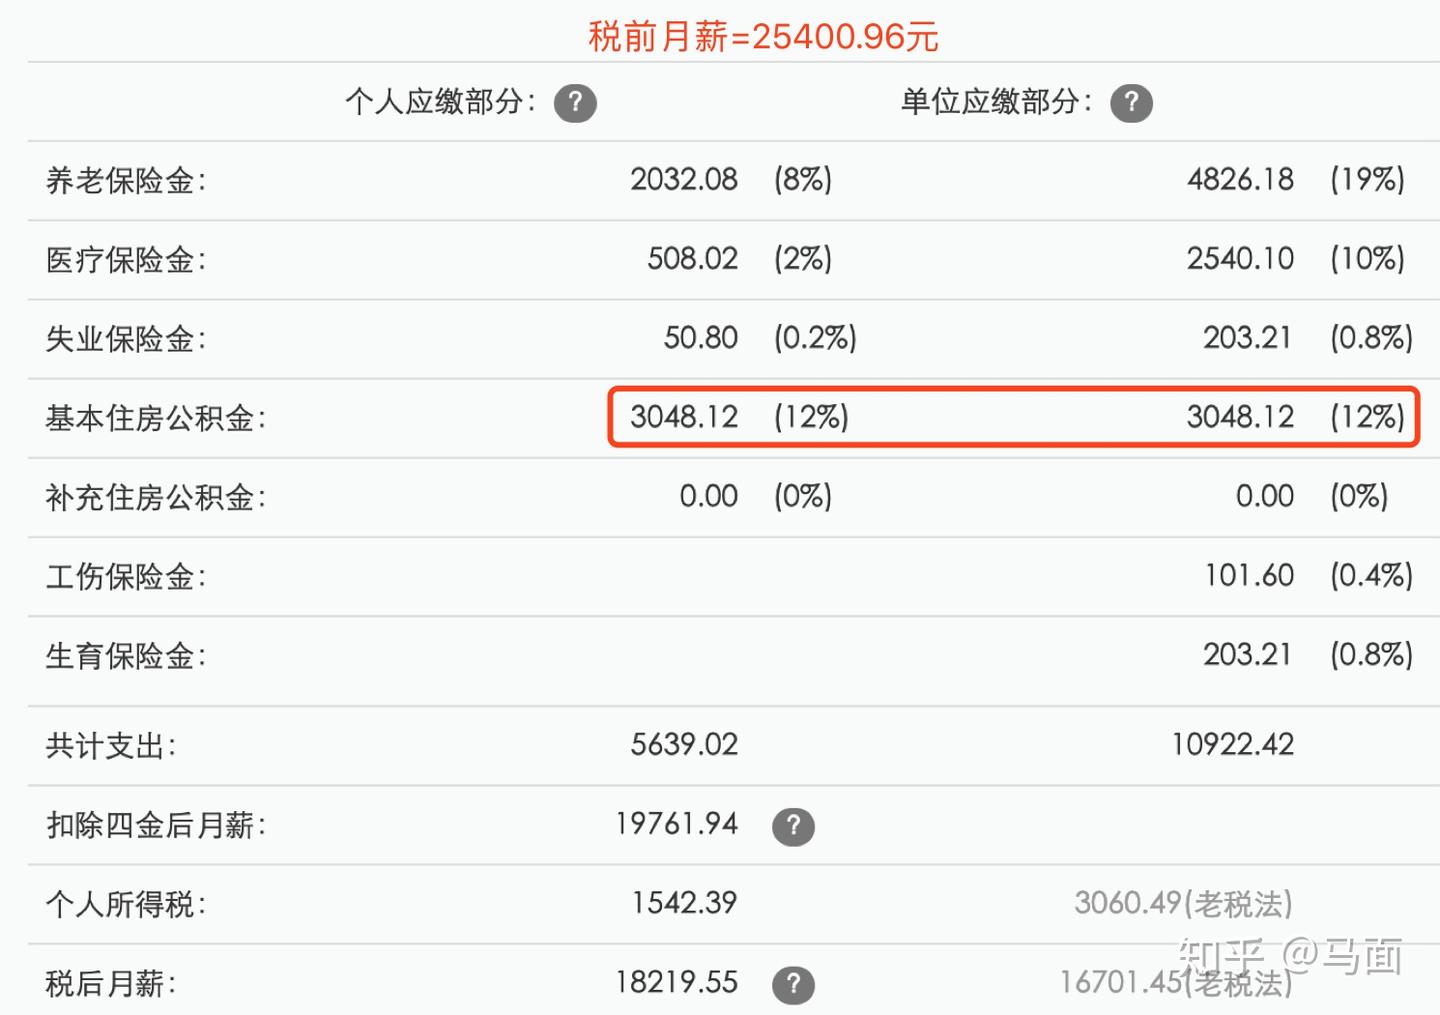This screenshot has width=1440, height=1015.
Task: Click personal unemployment amount 50.80
Action: click(x=700, y=338)
